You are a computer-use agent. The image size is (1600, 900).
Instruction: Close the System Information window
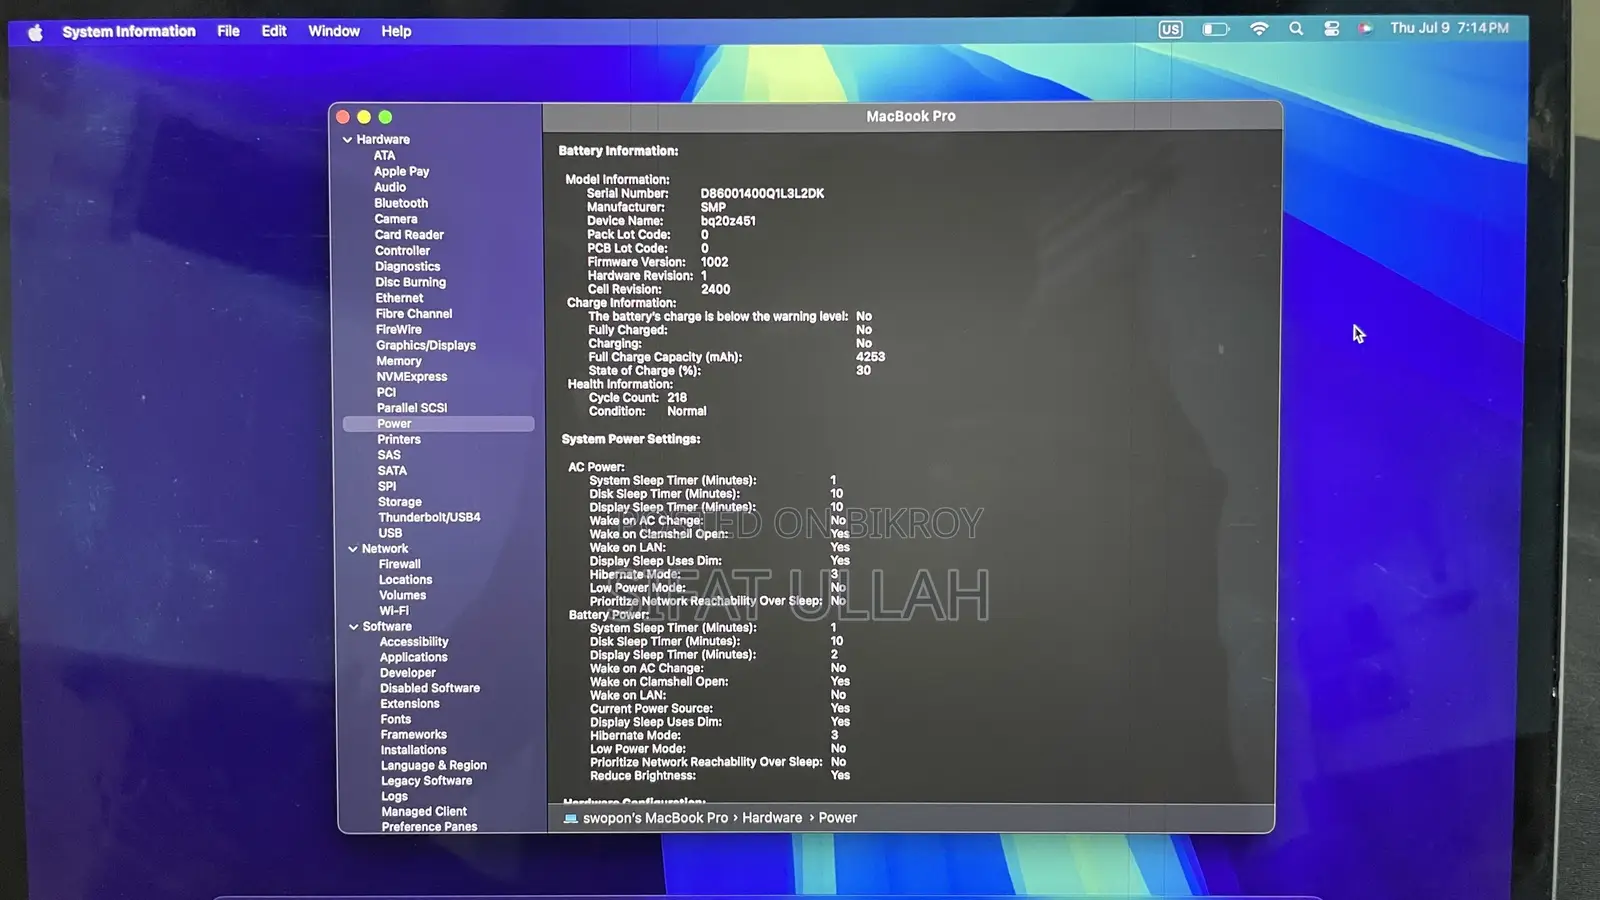tap(343, 117)
